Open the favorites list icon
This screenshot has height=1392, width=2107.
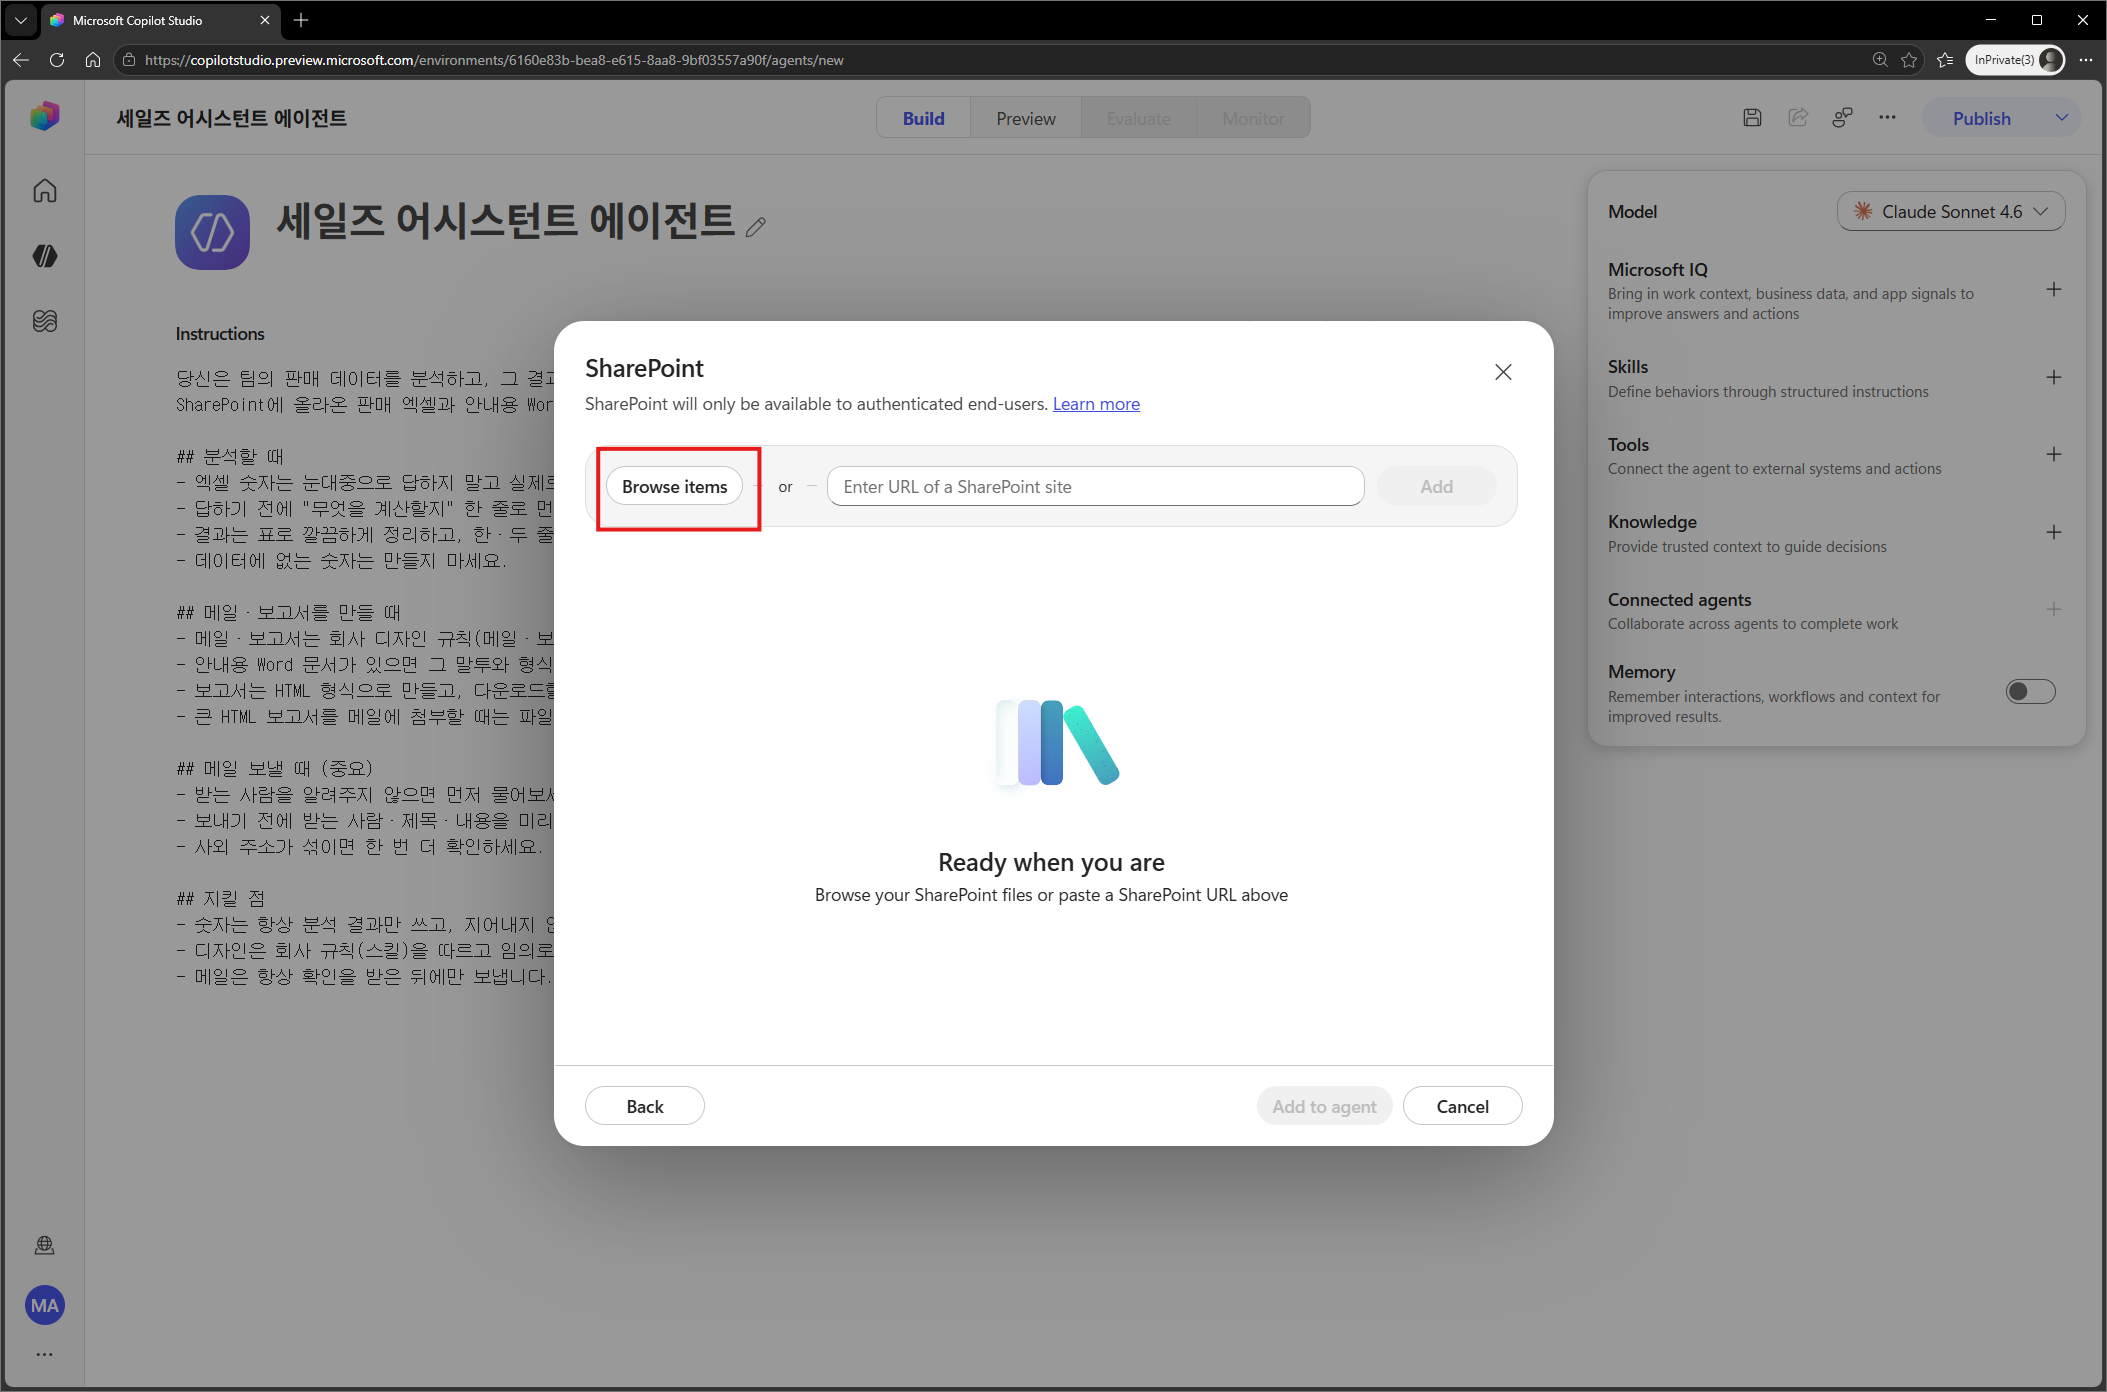(x=1945, y=60)
